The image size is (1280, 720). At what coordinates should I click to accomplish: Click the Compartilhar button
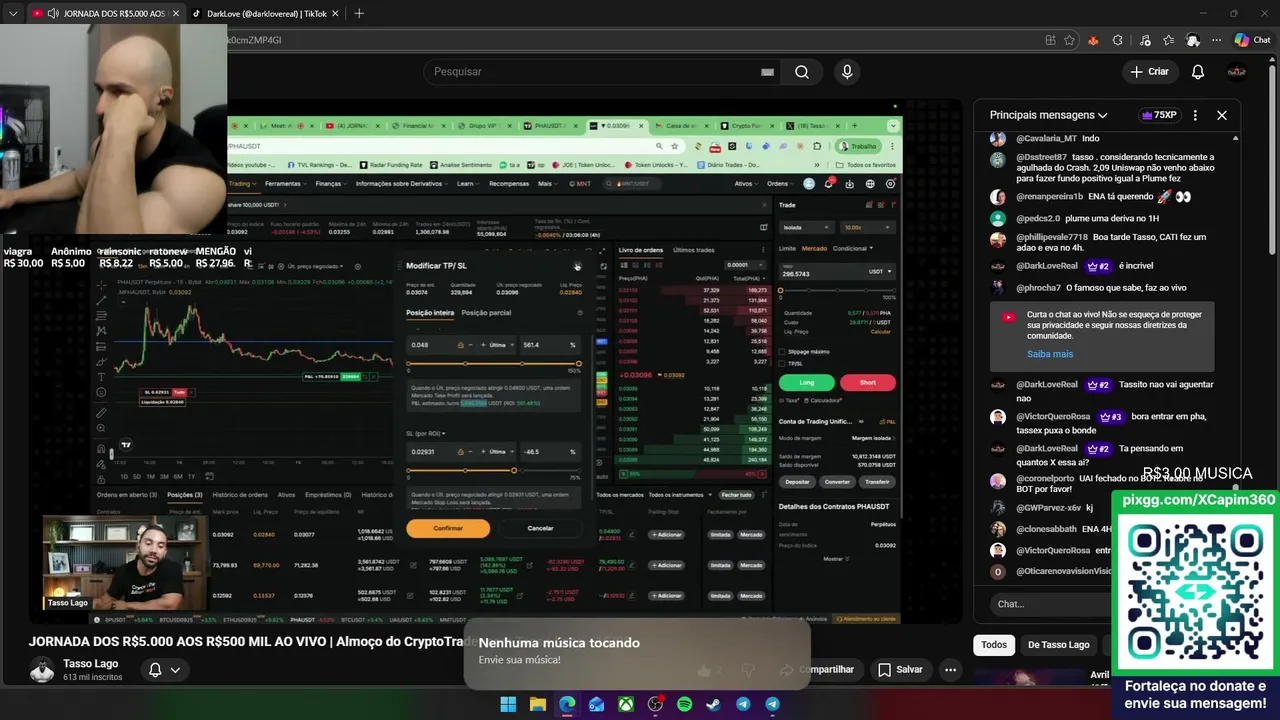coord(819,670)
